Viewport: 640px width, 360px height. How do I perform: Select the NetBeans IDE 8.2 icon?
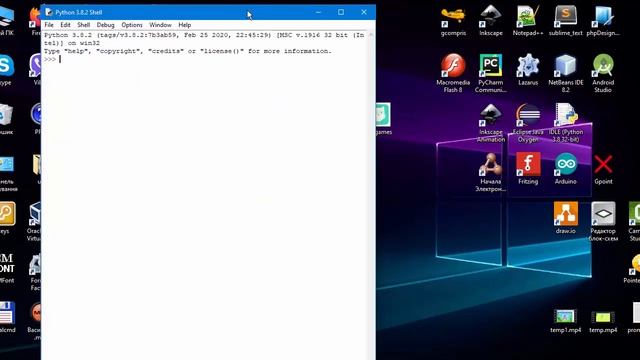(565, 73)
